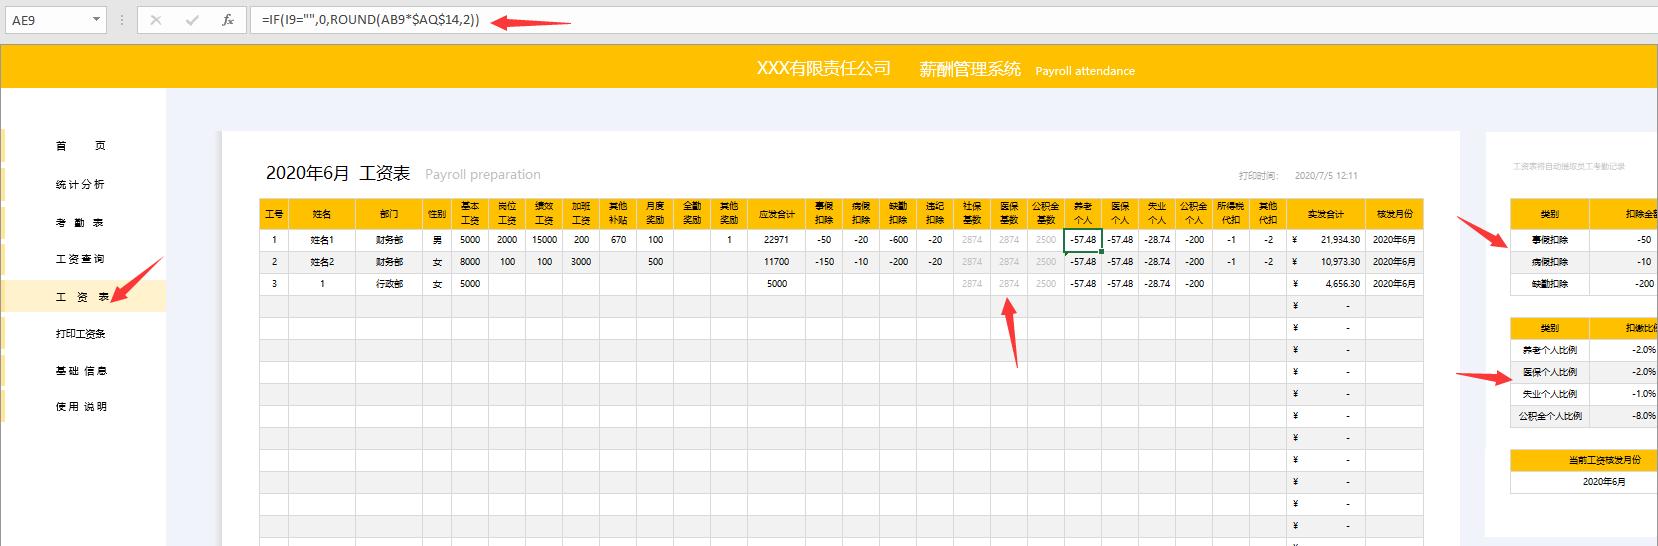Click the Cancel (X) formula icon
Image resolution: width=1658 pixels, height=546 pixels.
click(x=156, y=20)
